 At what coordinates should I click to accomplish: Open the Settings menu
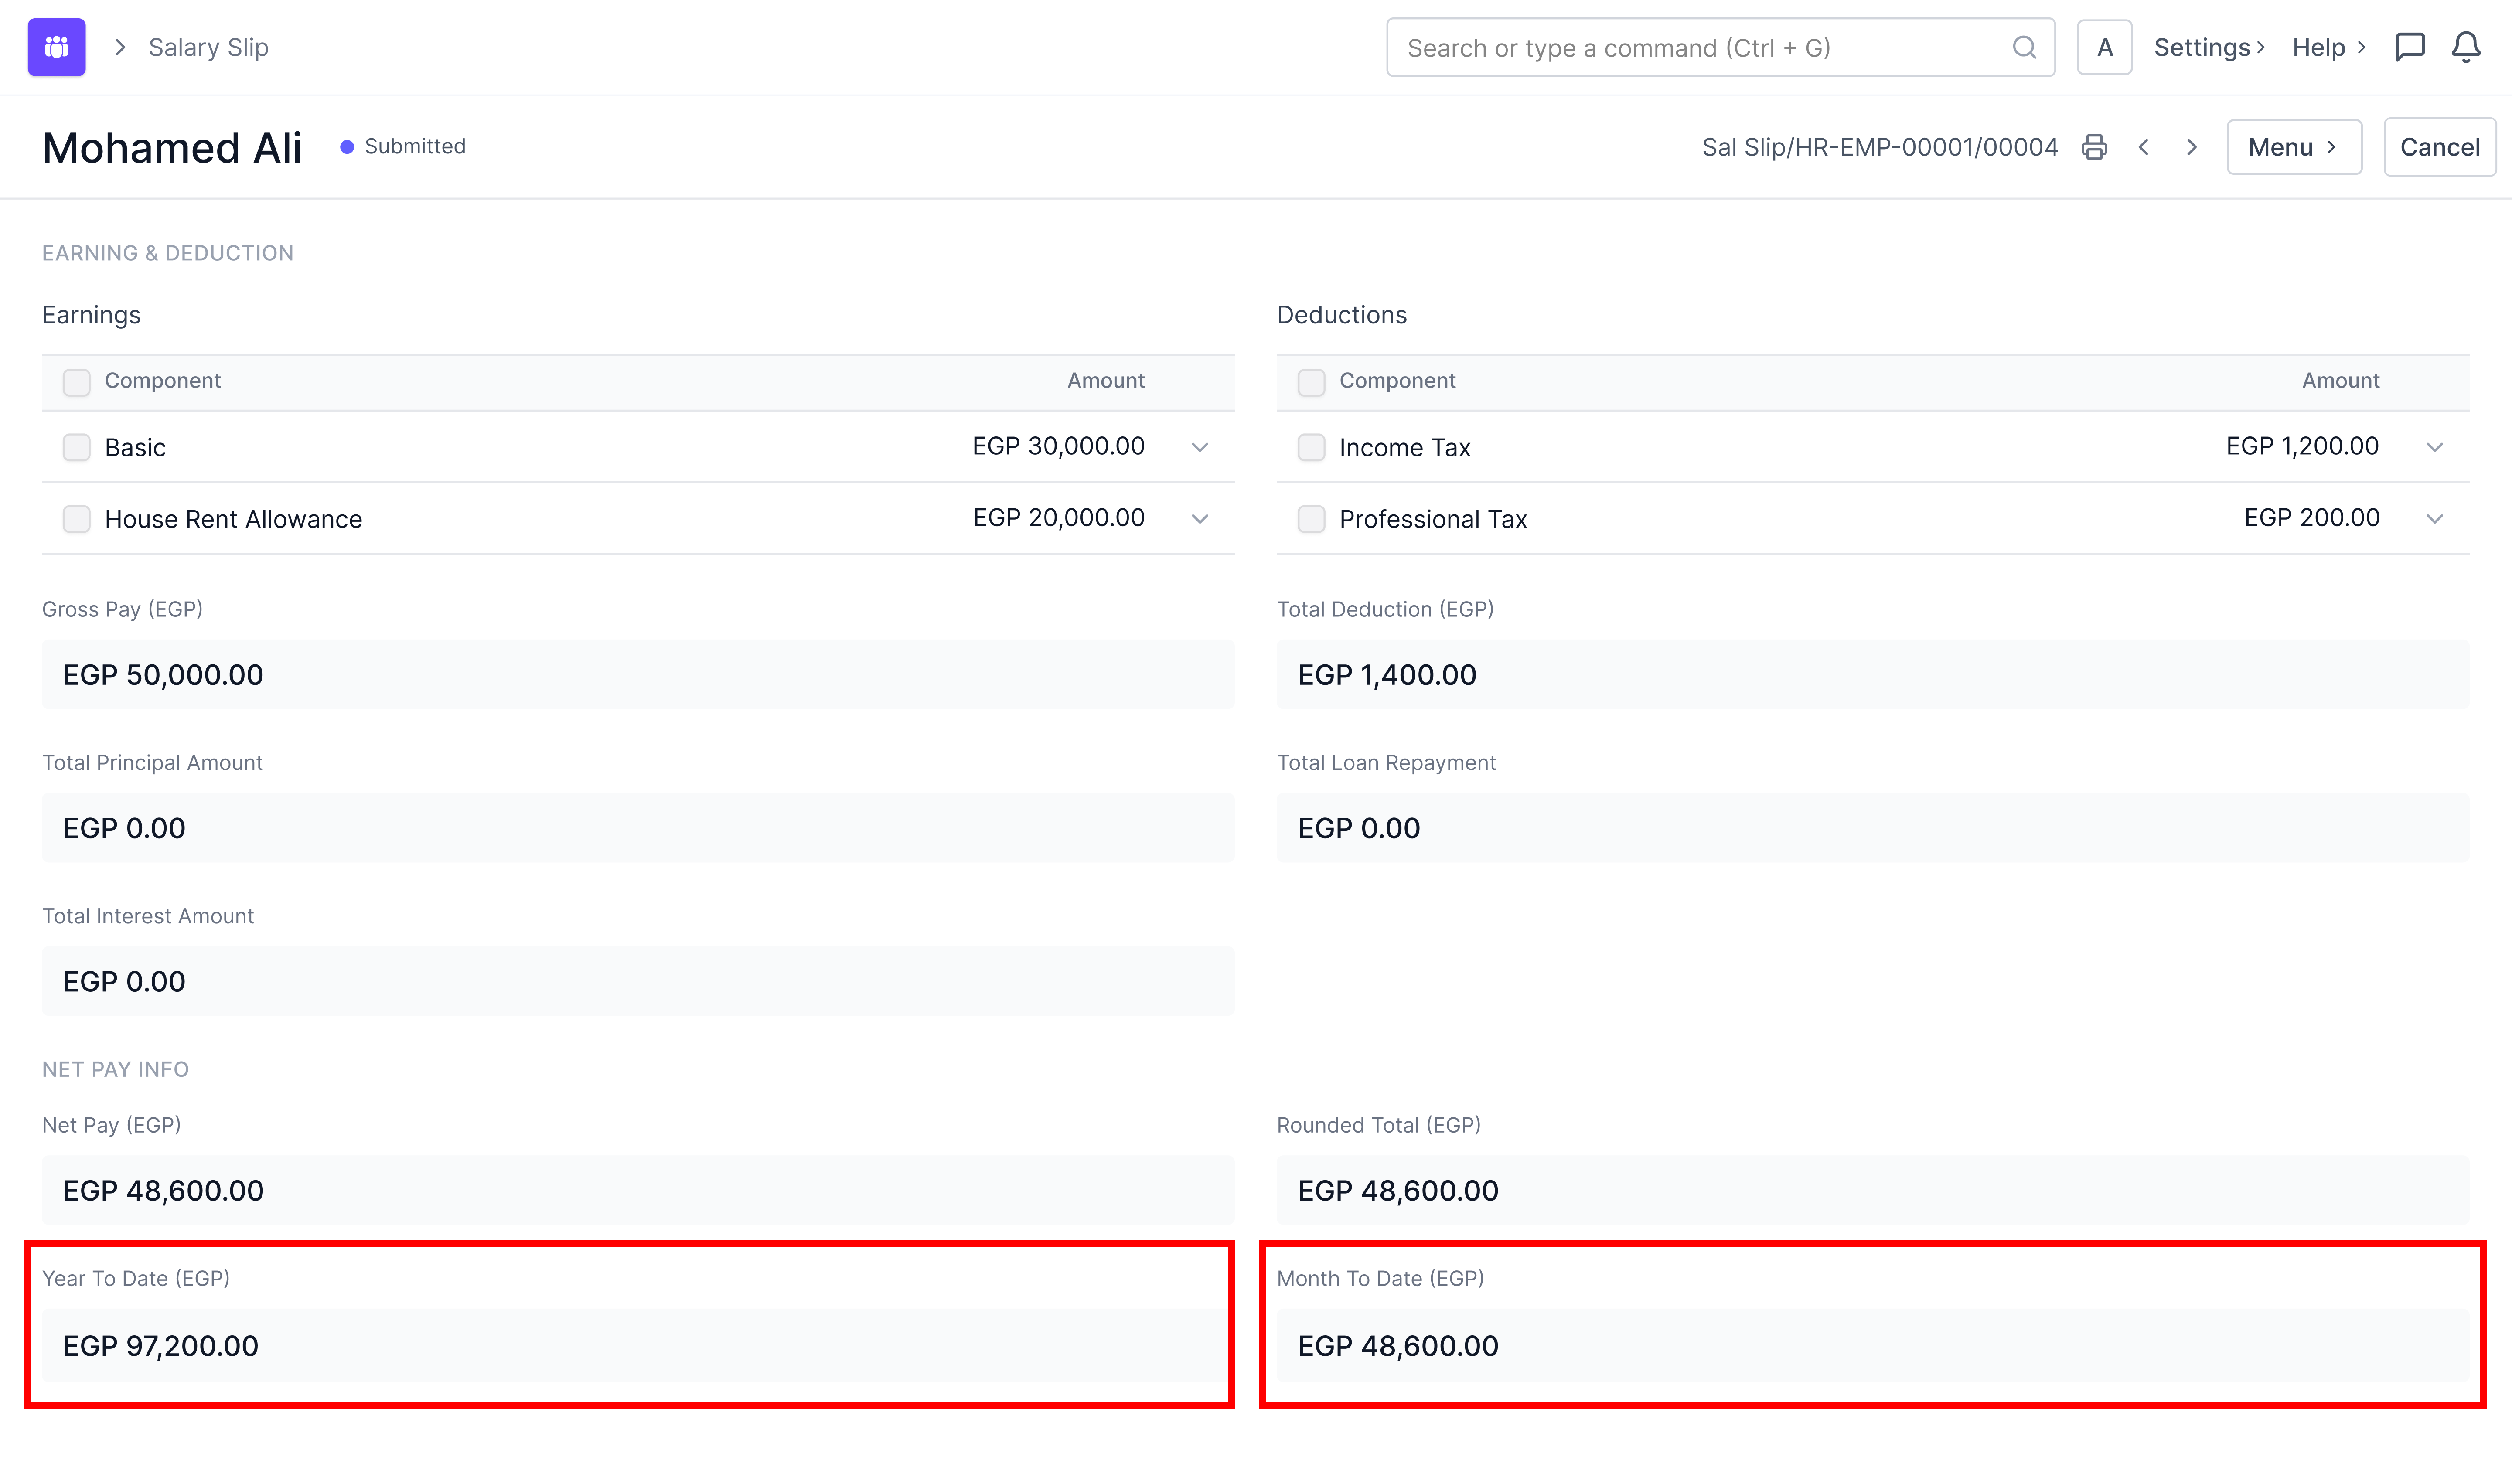(2208, 47)
